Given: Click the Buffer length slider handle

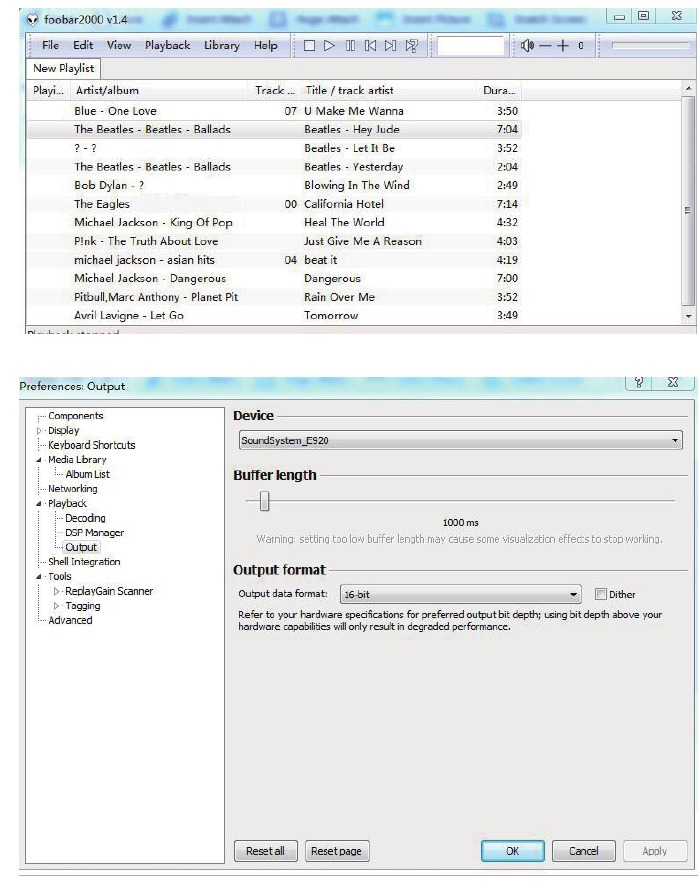Looking at the screenshot, I should (264, 501).
